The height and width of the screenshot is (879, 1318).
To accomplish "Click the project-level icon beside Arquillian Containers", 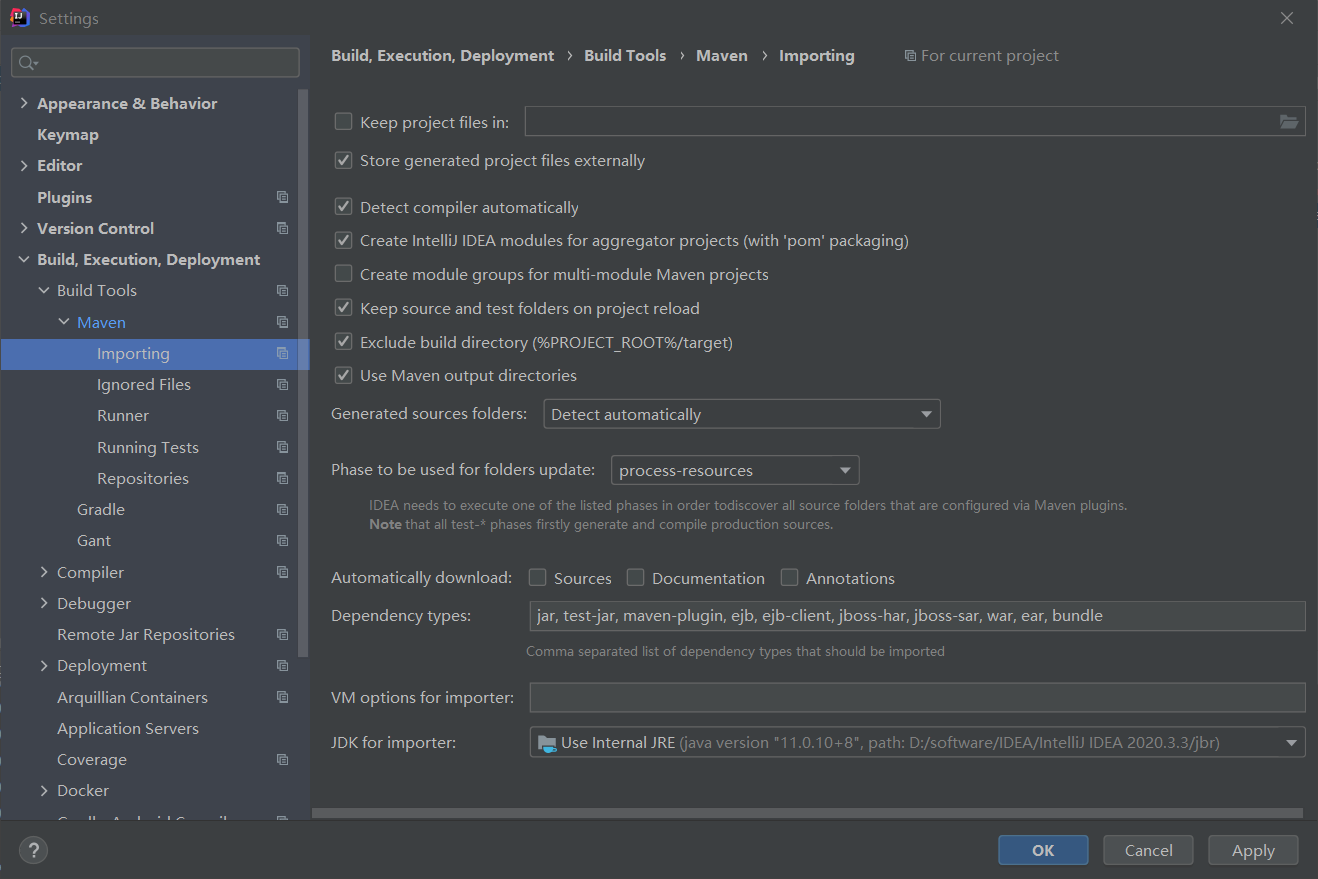I will pyautogui.click(x=283, y=697).
